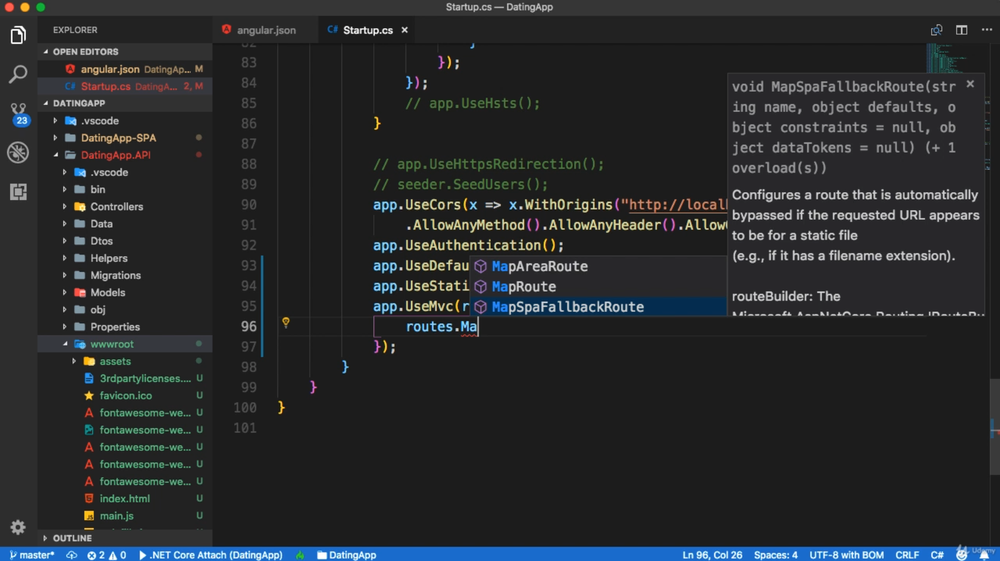Open index.html in file tree
The height and width of the screenshot is (561, 1000).
(124, 499)
